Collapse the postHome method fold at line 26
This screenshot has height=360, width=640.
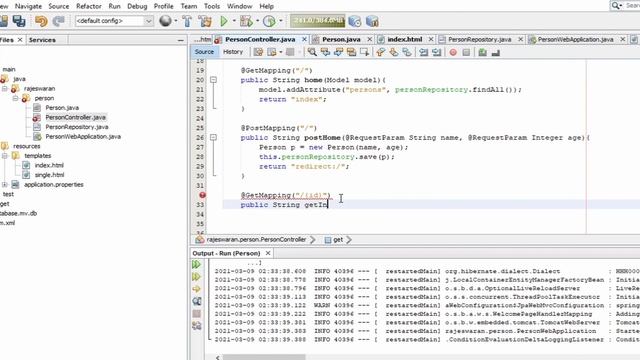pyautogui.click(x=213, y=138)
